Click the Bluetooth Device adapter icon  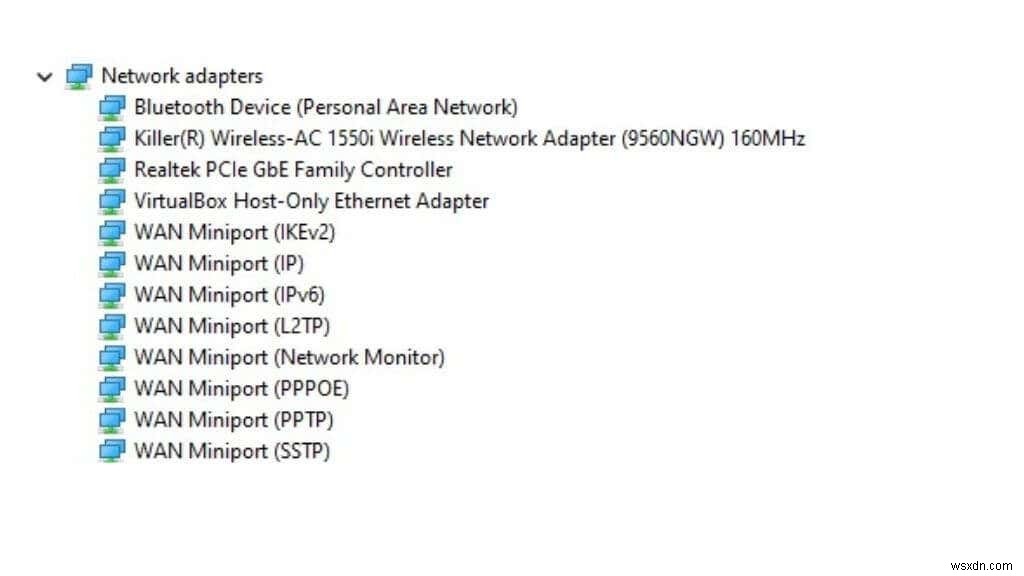tap(112, 107)
